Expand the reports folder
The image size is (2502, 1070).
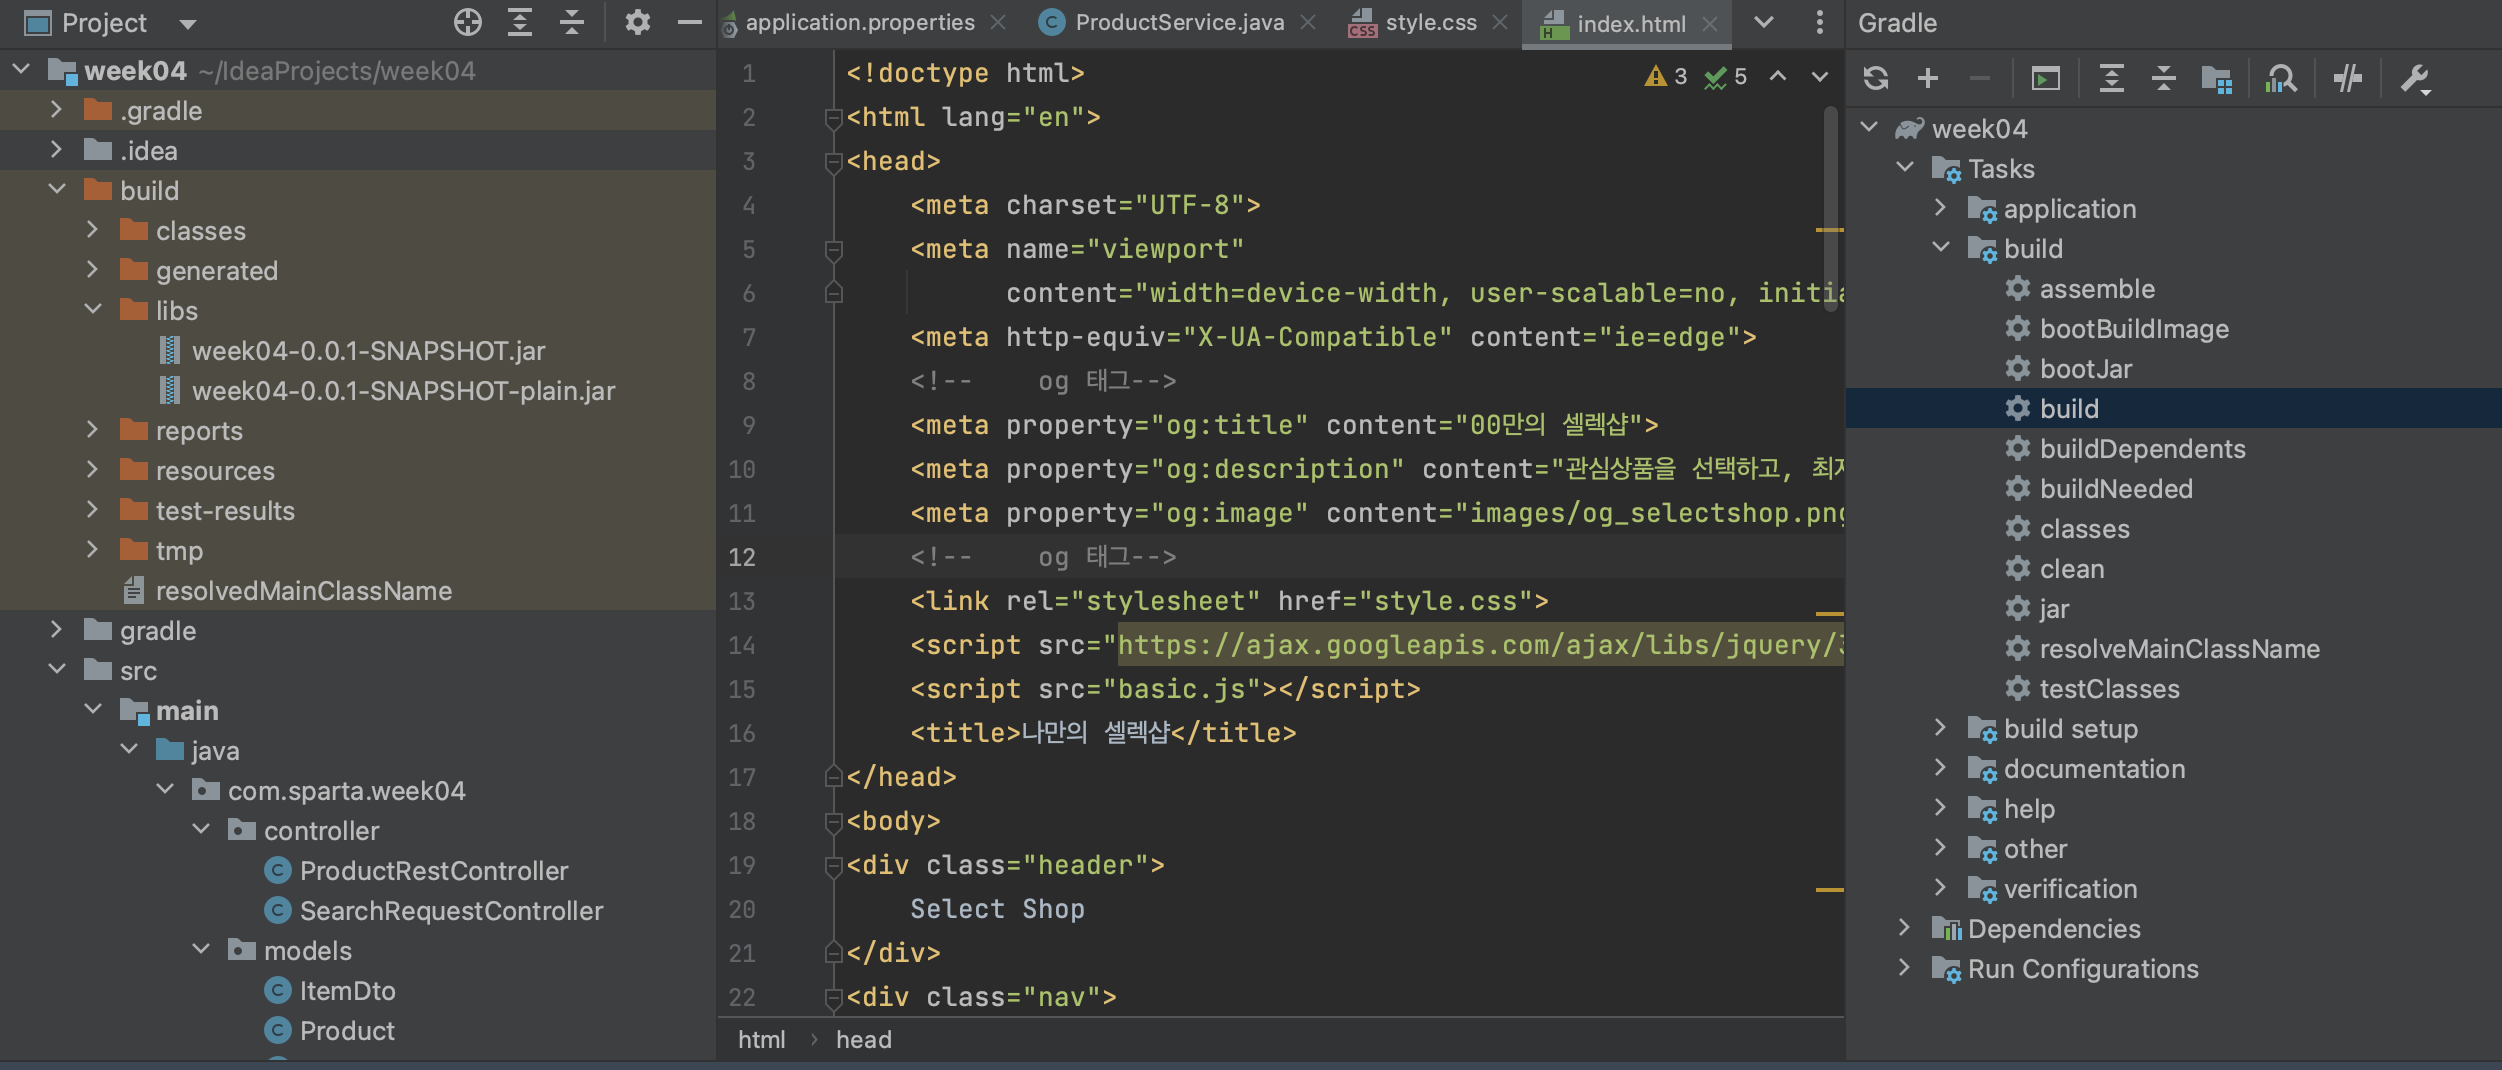point(93,430)
